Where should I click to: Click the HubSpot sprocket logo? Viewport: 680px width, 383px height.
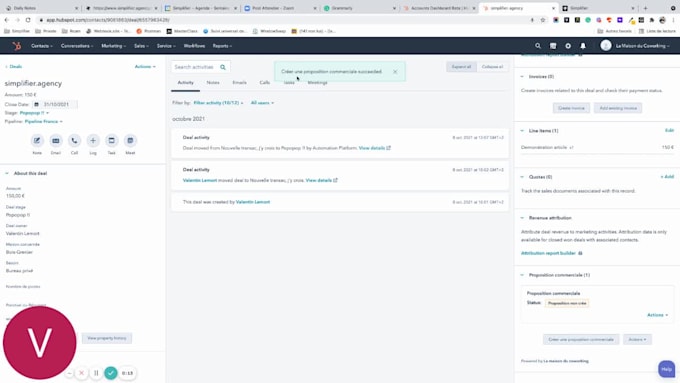tap(16, 46)
